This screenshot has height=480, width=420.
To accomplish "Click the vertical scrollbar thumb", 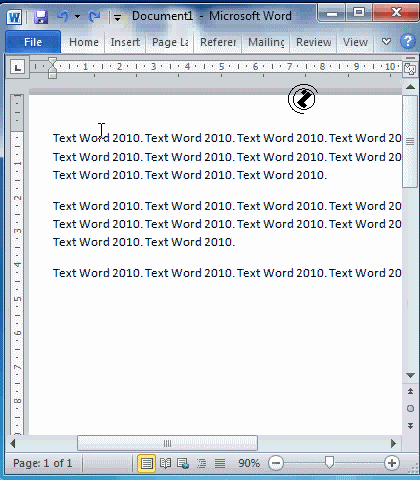I will coord(410,141).
